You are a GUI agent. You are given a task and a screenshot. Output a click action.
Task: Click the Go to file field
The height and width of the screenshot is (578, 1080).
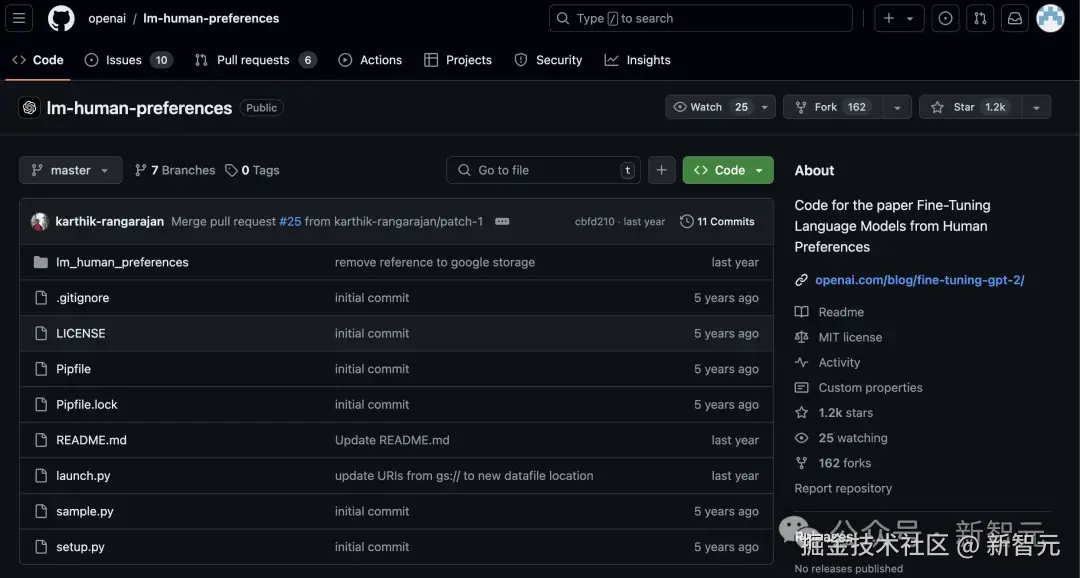(x=543, y=170)
